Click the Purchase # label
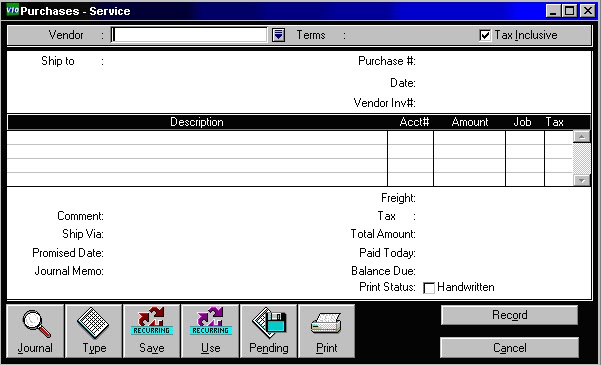 coord(387,61)
